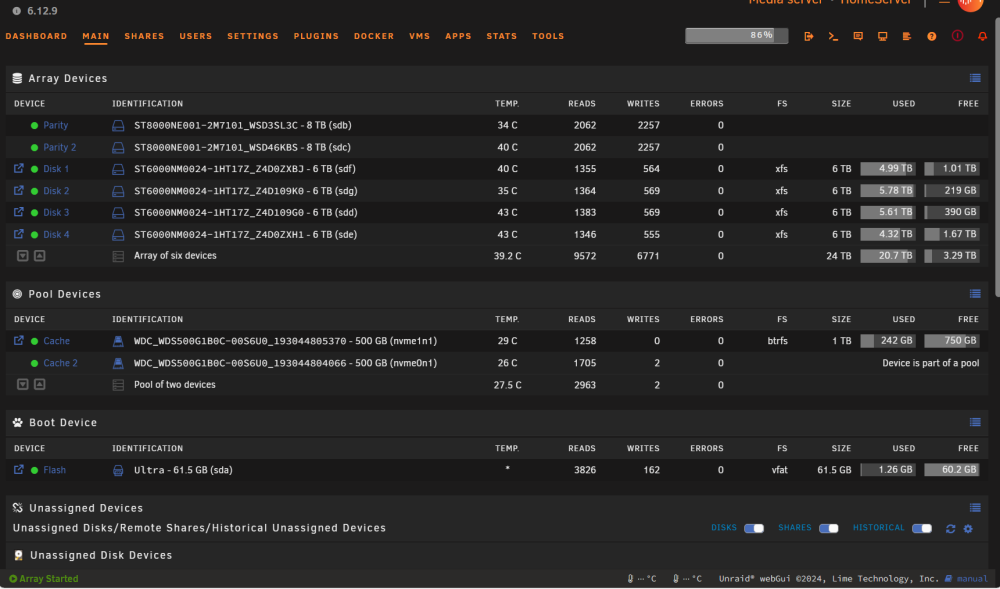Image resolution: width=1000 pixels, height=589 pixels.
Task: Switch to the SHARES tab
Action: [x=144, y=36]
